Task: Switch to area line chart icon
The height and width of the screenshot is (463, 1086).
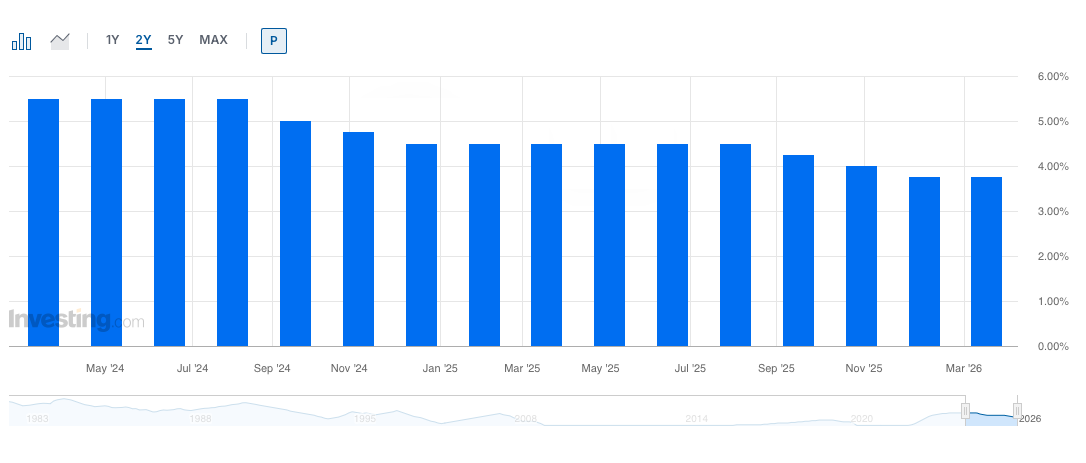Action: click(60, 41)
